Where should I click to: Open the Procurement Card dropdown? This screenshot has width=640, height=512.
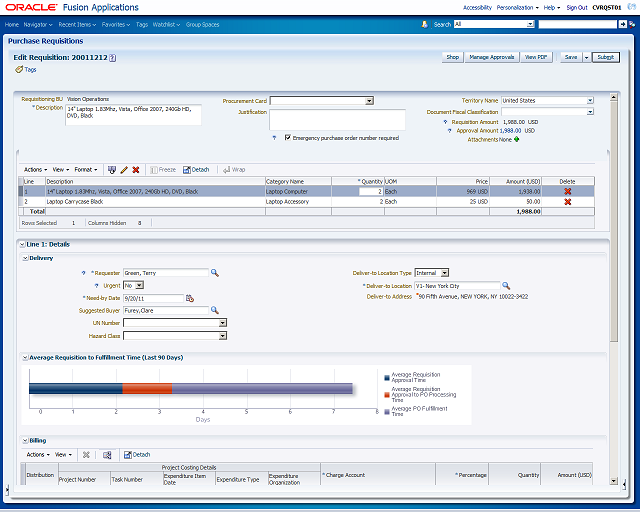coord(369,101)
